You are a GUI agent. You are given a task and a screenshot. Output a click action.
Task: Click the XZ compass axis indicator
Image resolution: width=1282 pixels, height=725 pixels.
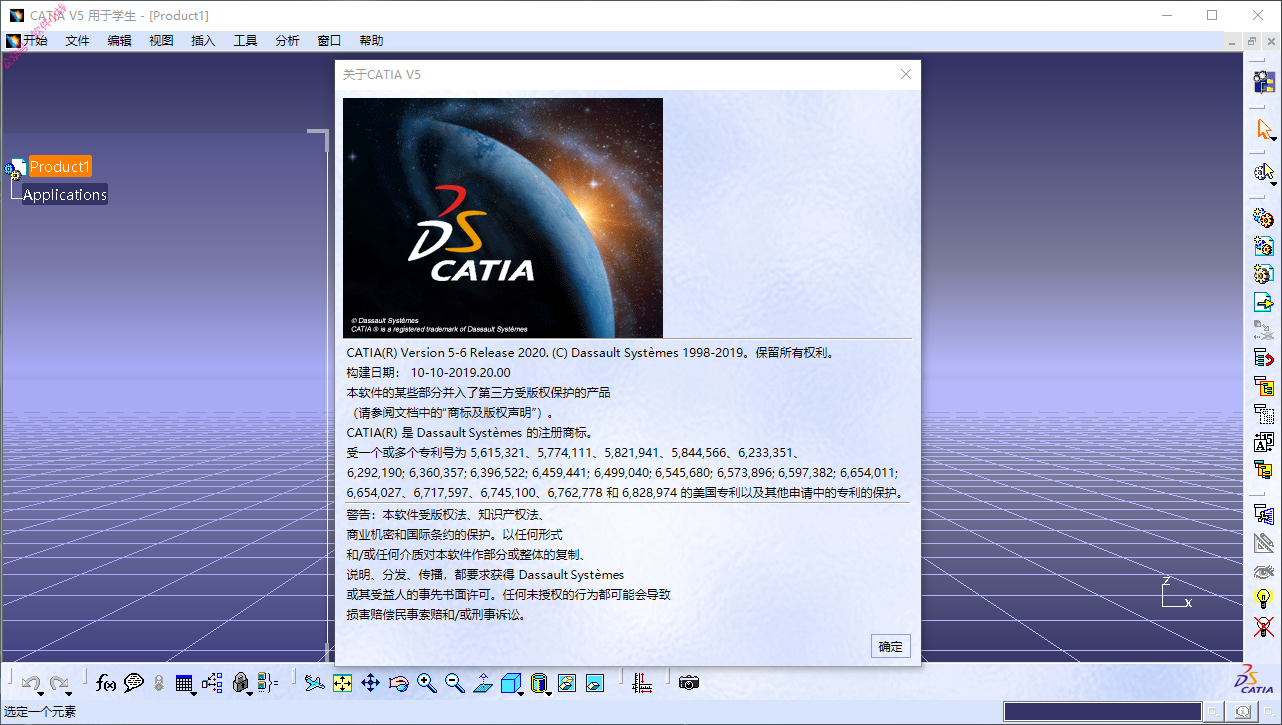[x=1176, y=593]
